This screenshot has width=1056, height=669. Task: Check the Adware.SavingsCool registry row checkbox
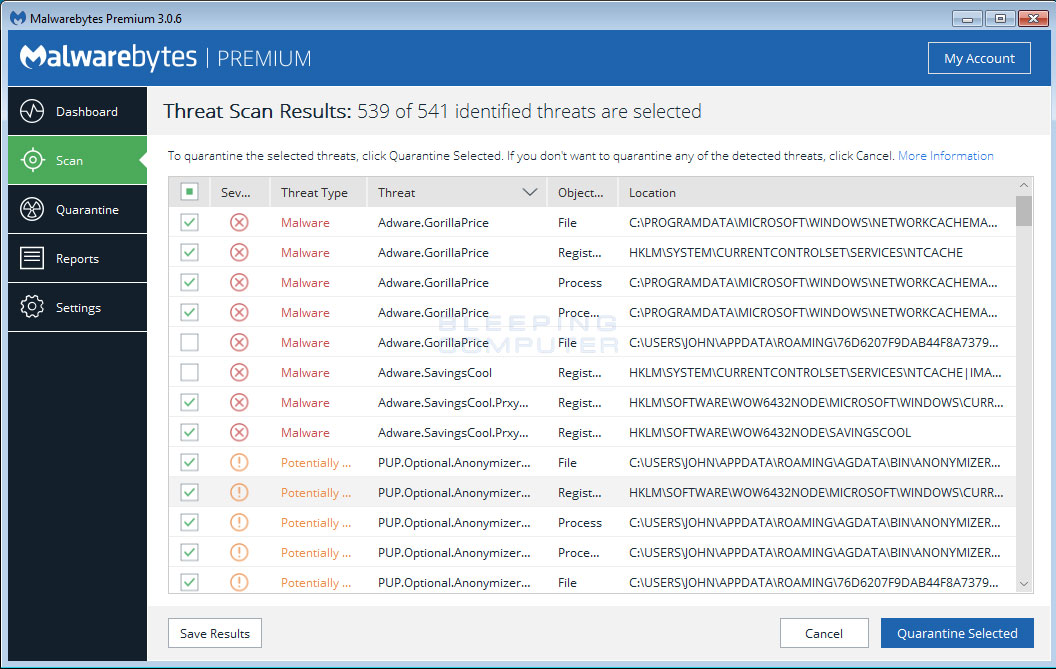click(189, 372)
